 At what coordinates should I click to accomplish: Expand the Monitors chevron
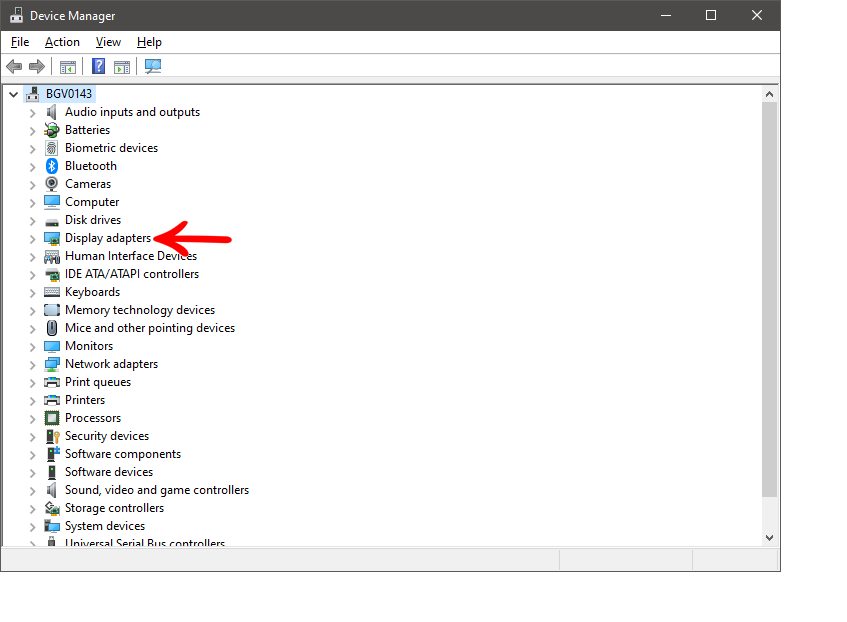[x=32, y=346]
